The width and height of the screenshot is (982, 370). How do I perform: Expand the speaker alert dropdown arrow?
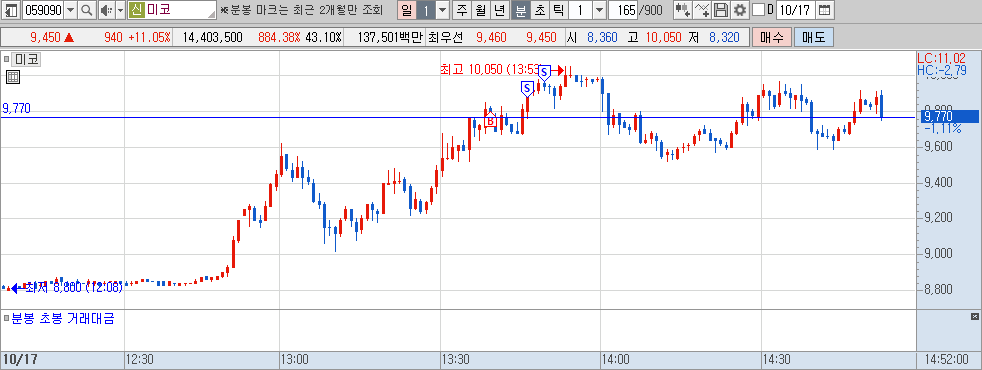[120, 10]
